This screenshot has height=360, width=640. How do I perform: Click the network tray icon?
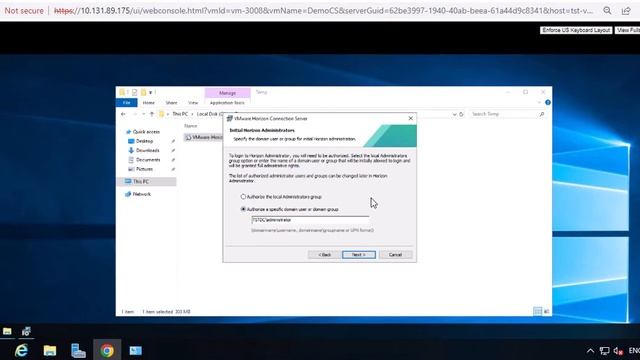(604, 351)
